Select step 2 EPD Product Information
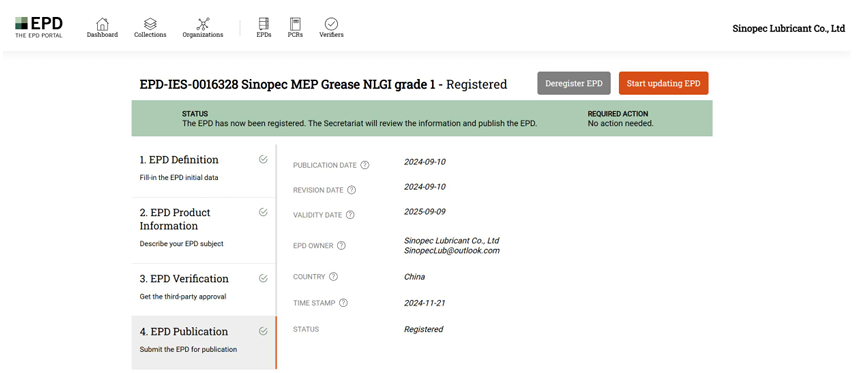 [x=204, y=230]
